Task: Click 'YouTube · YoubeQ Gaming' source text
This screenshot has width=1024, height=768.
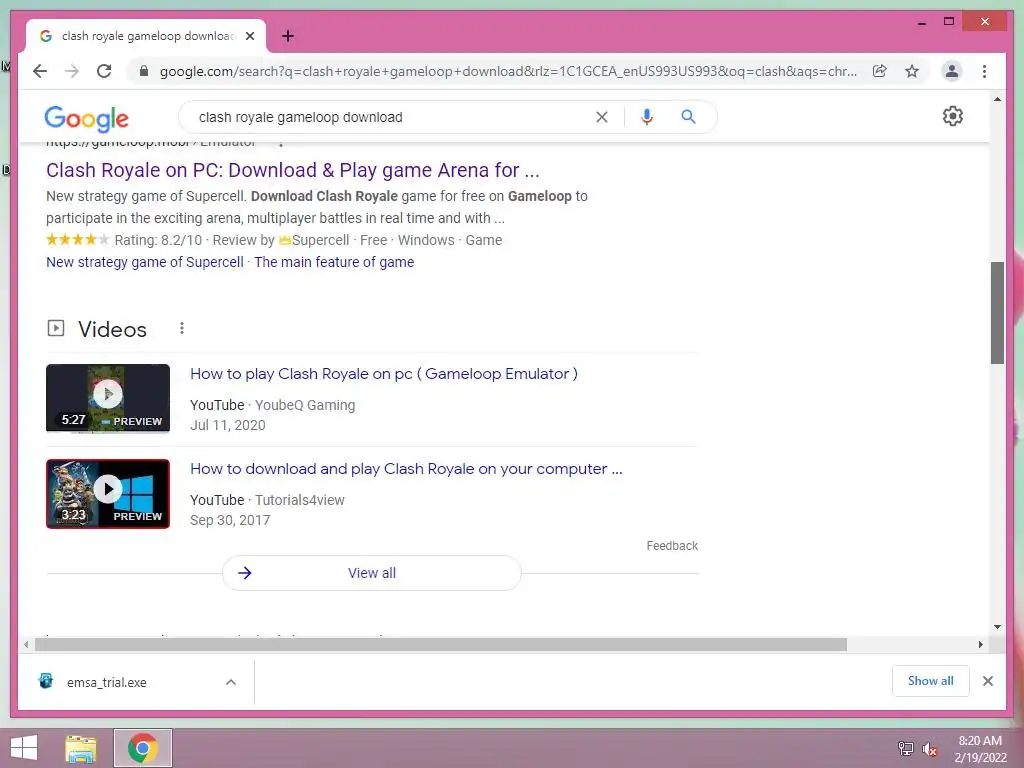Action: [x=272, y=405]
